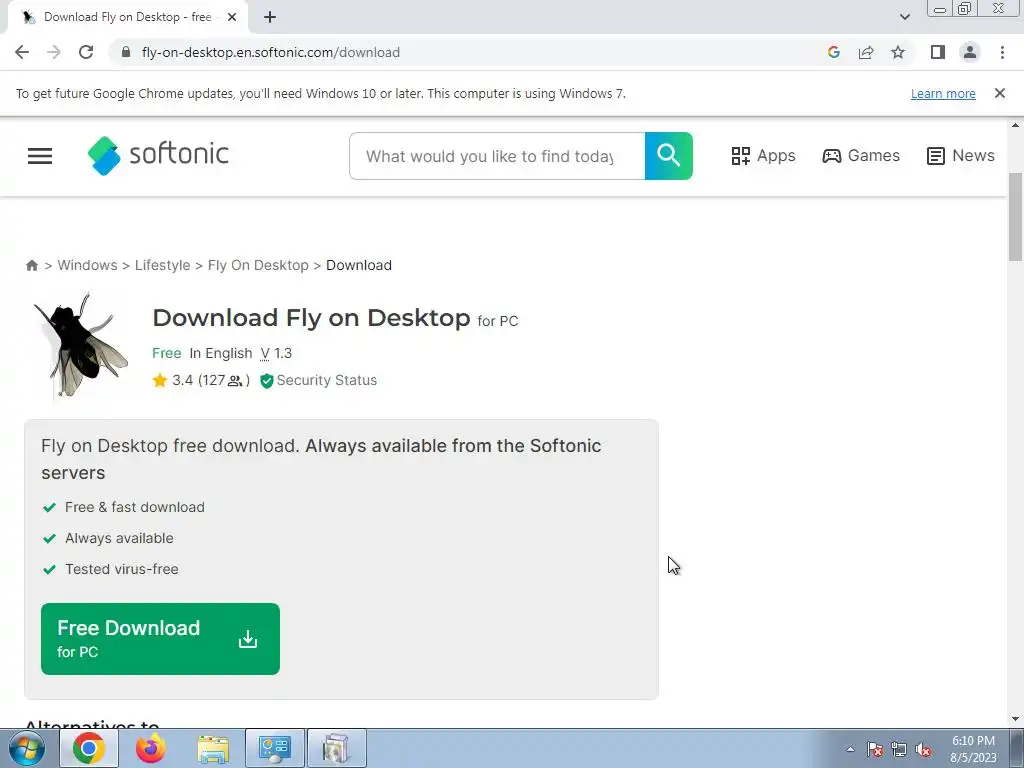
Task: Open Action Center flag icon
Action: pyautogui.click(x=875, y=749)
